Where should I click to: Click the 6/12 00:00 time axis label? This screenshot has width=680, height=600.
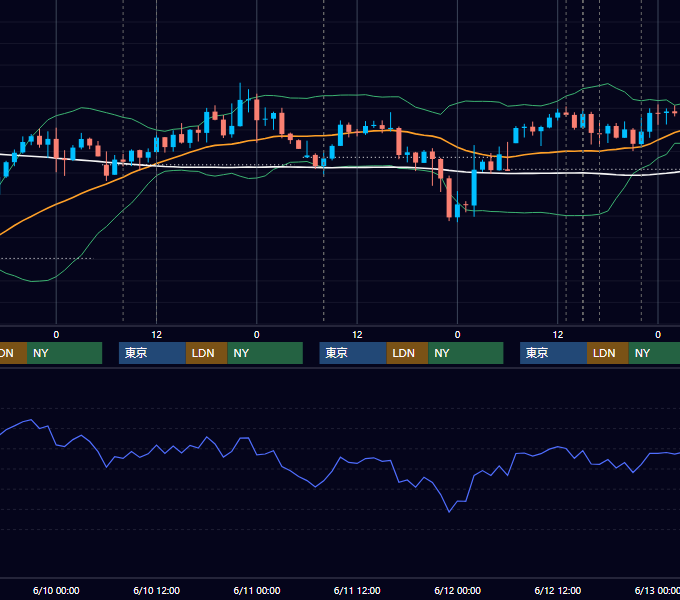458,590
